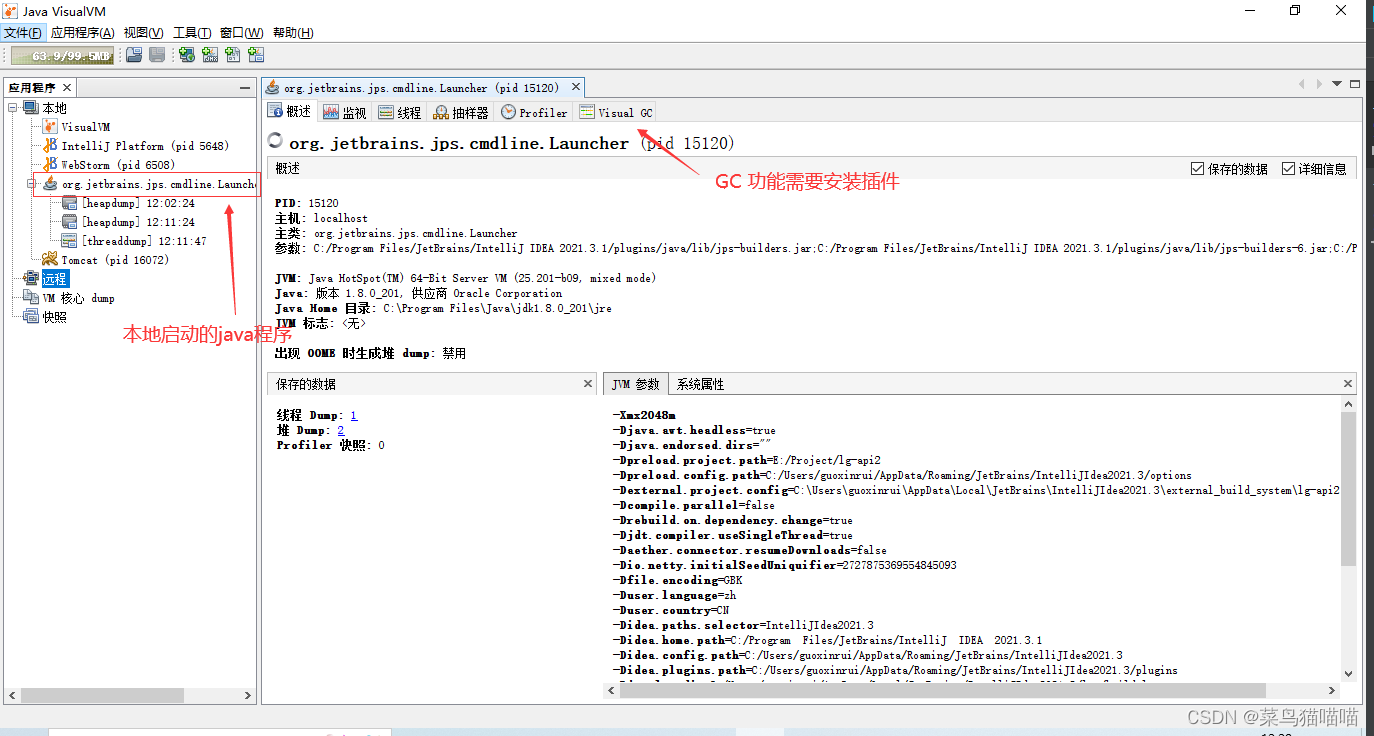Switch to the Profiler tab

pyautogui.click(x=535, y=112)
